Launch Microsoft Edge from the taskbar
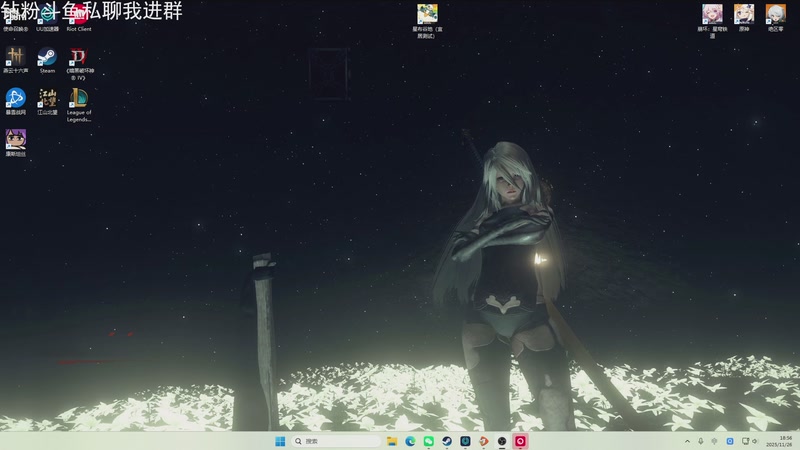Viewport: 800px width, 450px height. click(x=410, y=441)
